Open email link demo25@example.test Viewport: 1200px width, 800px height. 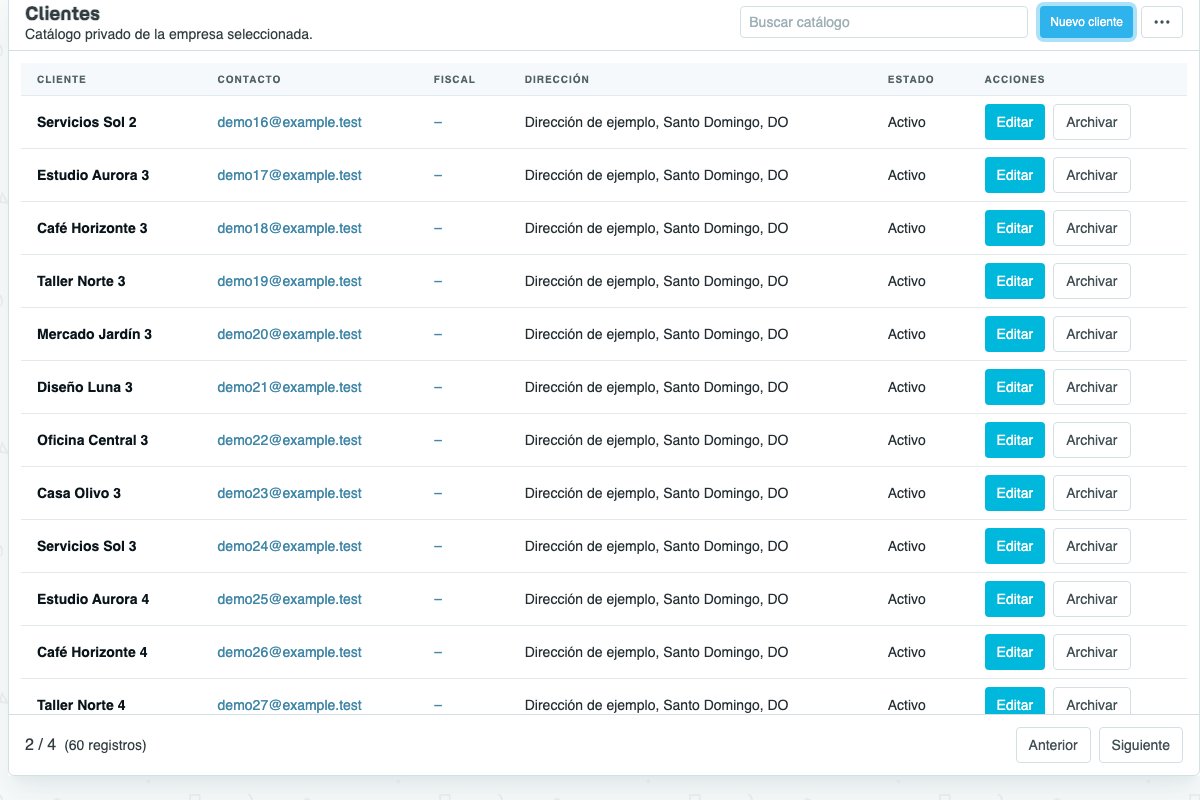click(290, 599)
